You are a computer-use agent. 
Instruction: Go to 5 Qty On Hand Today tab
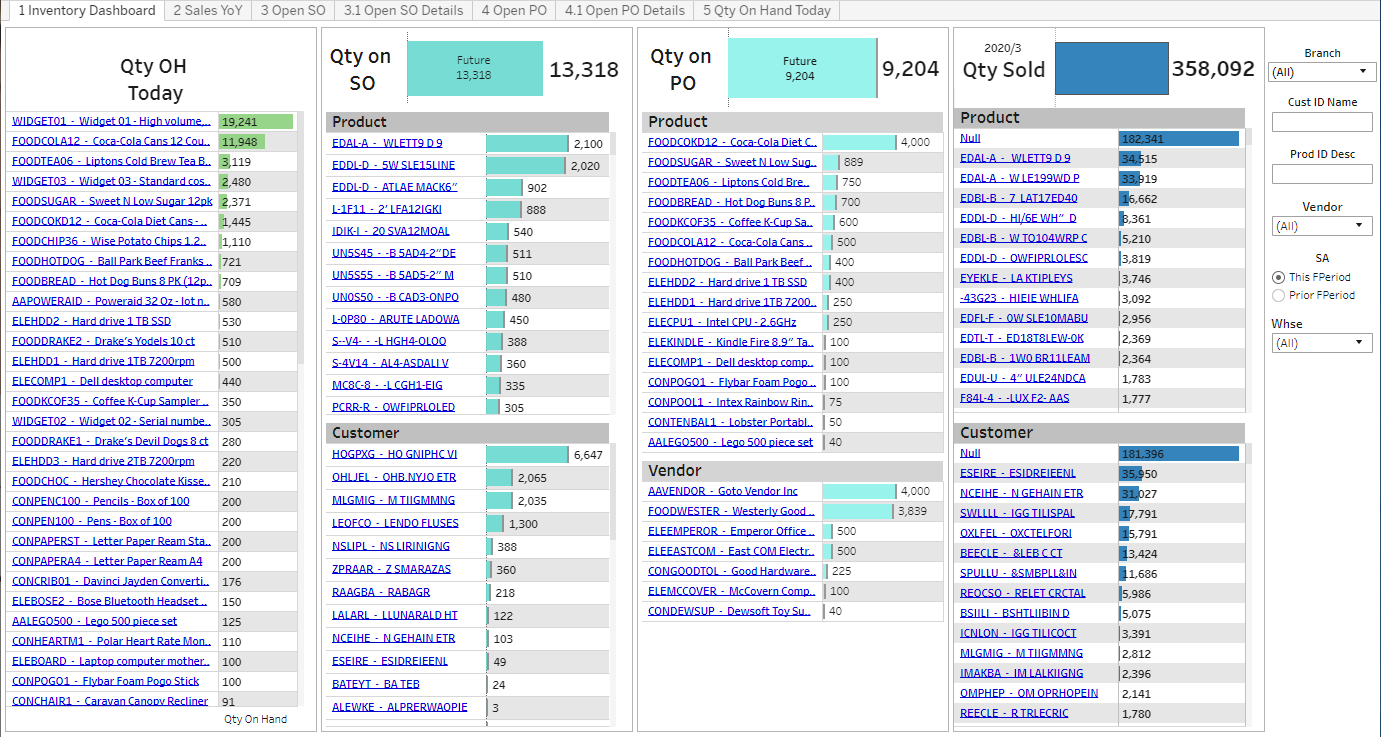tap(766, 10)
